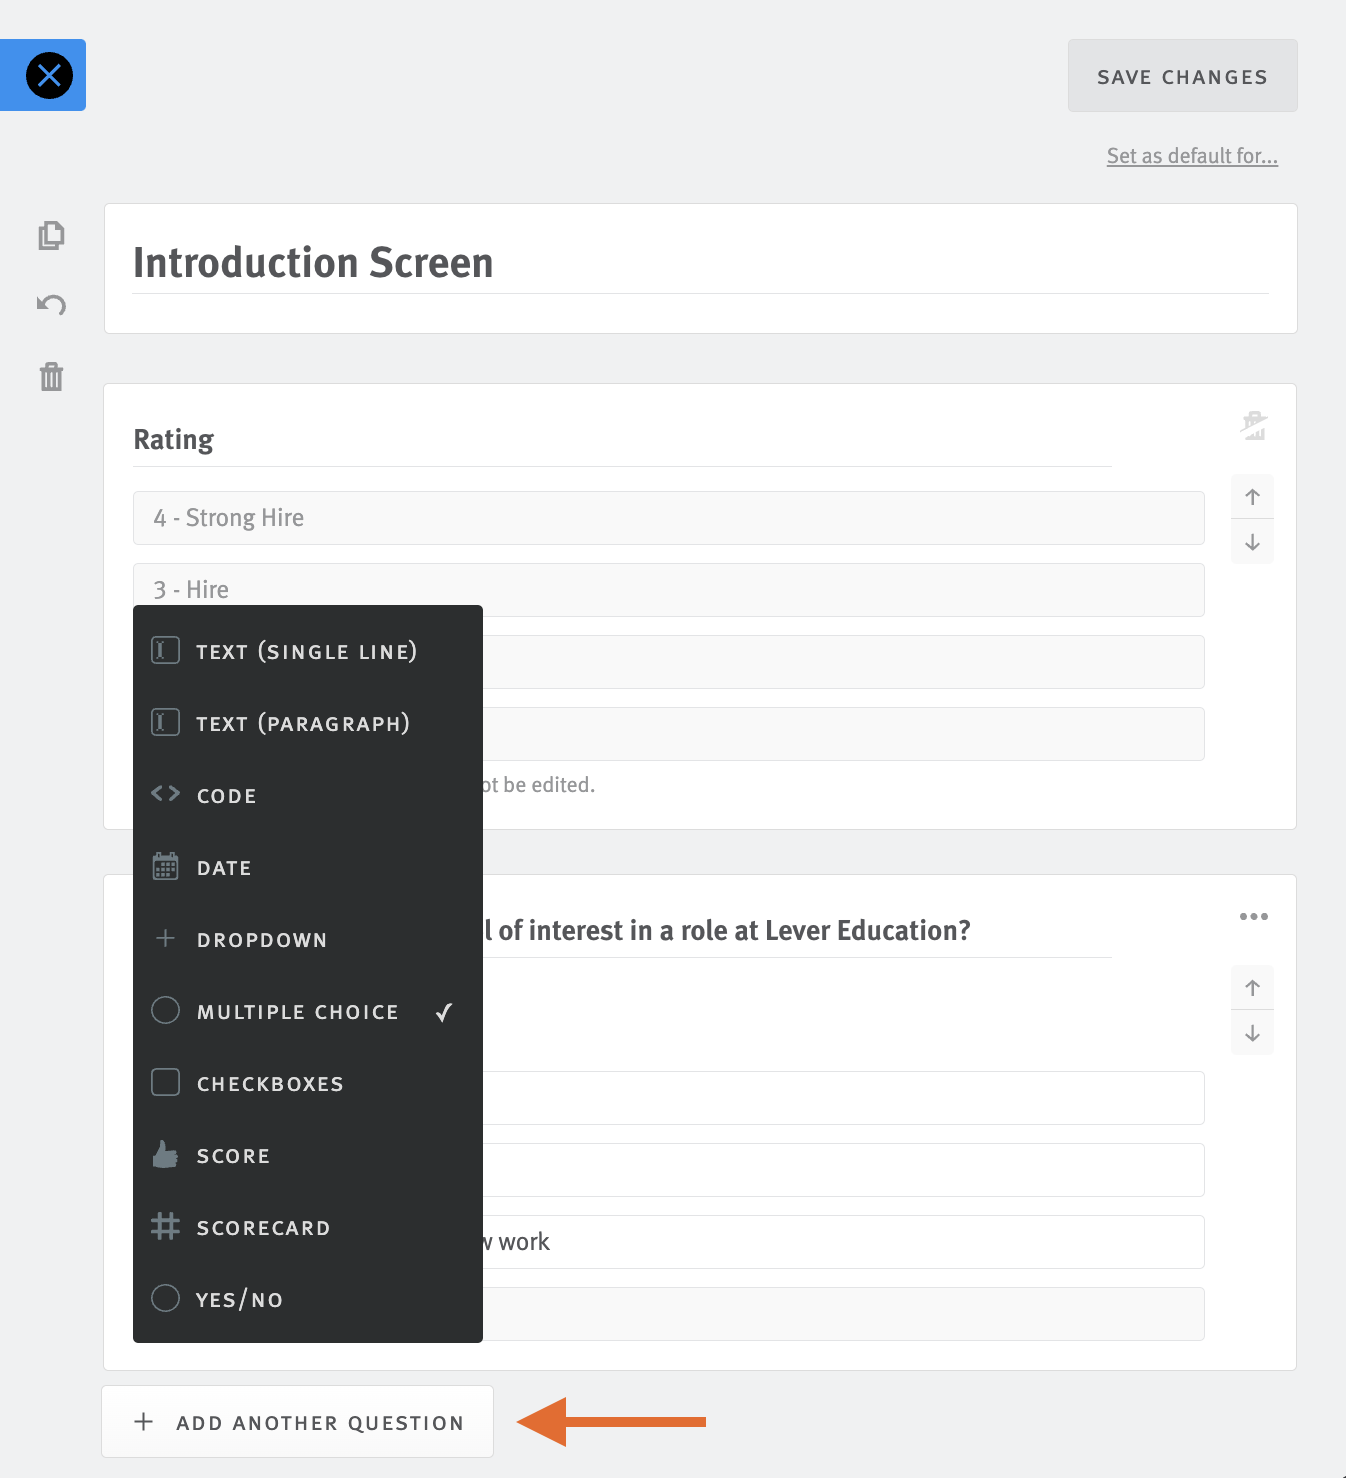Click Add Another Question

(297, 1422)
